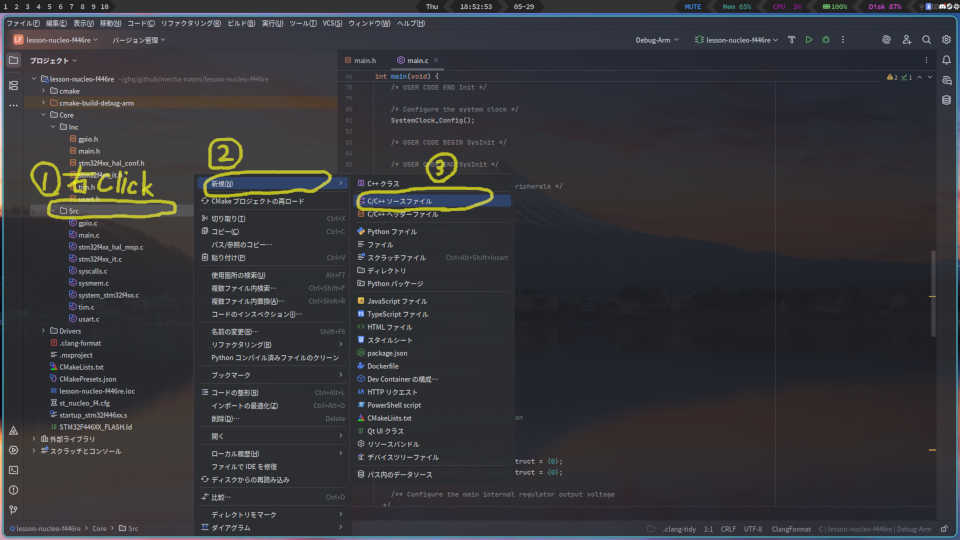The width and height of the screenshot is (960, 540).
Task: Expand the cmake-build-debug-arm folder
Action: coord(43,103)
